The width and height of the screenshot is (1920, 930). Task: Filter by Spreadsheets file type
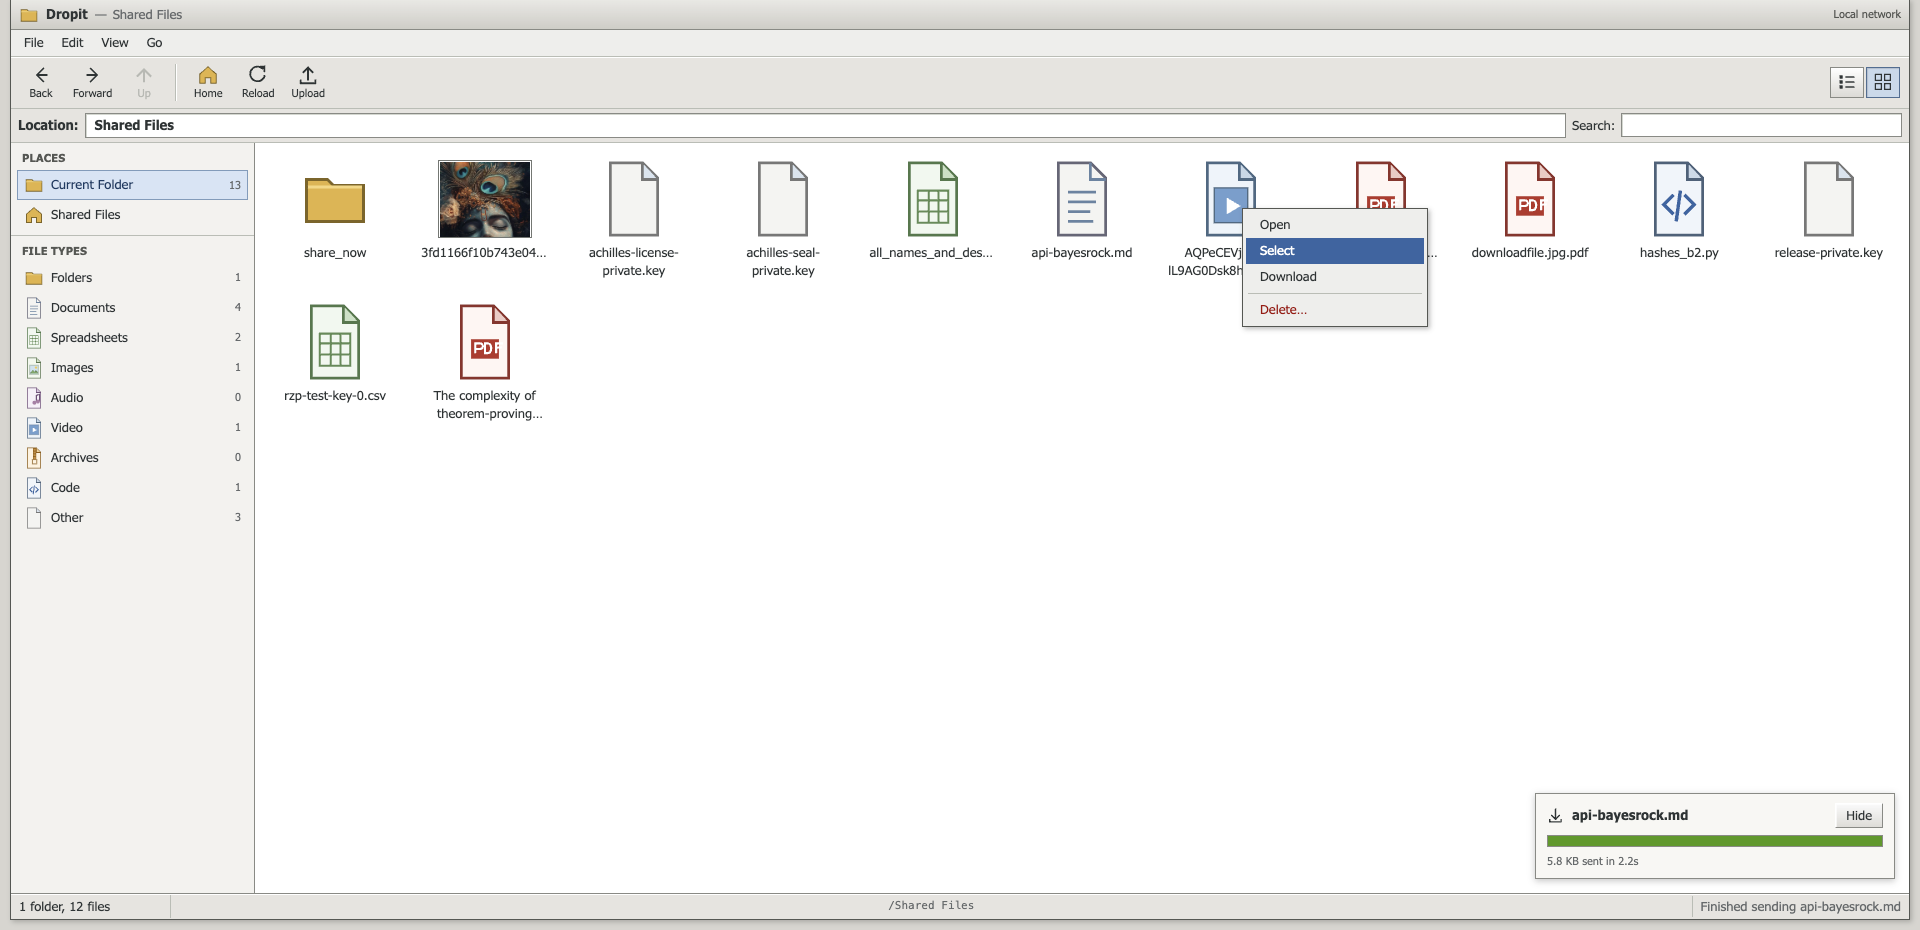tap(132, 338)
